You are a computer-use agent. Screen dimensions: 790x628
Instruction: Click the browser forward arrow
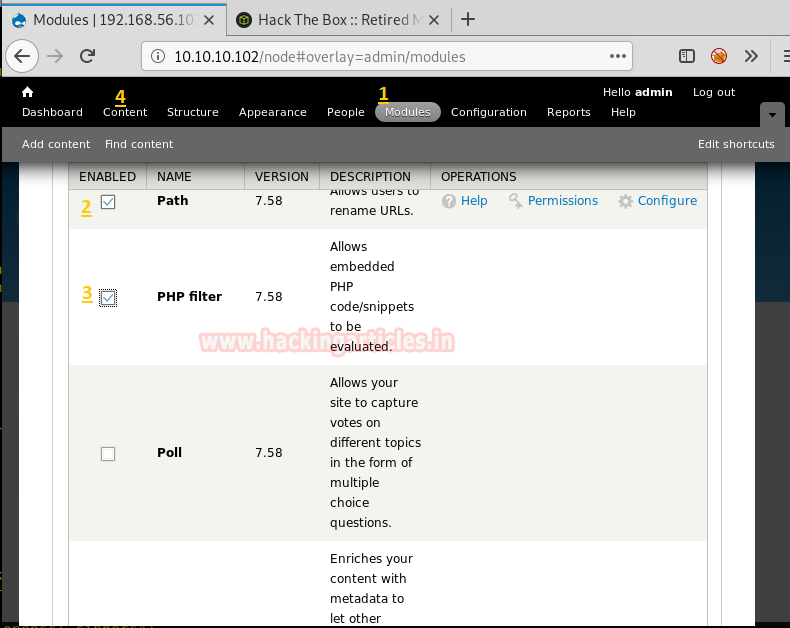point(55,56)
